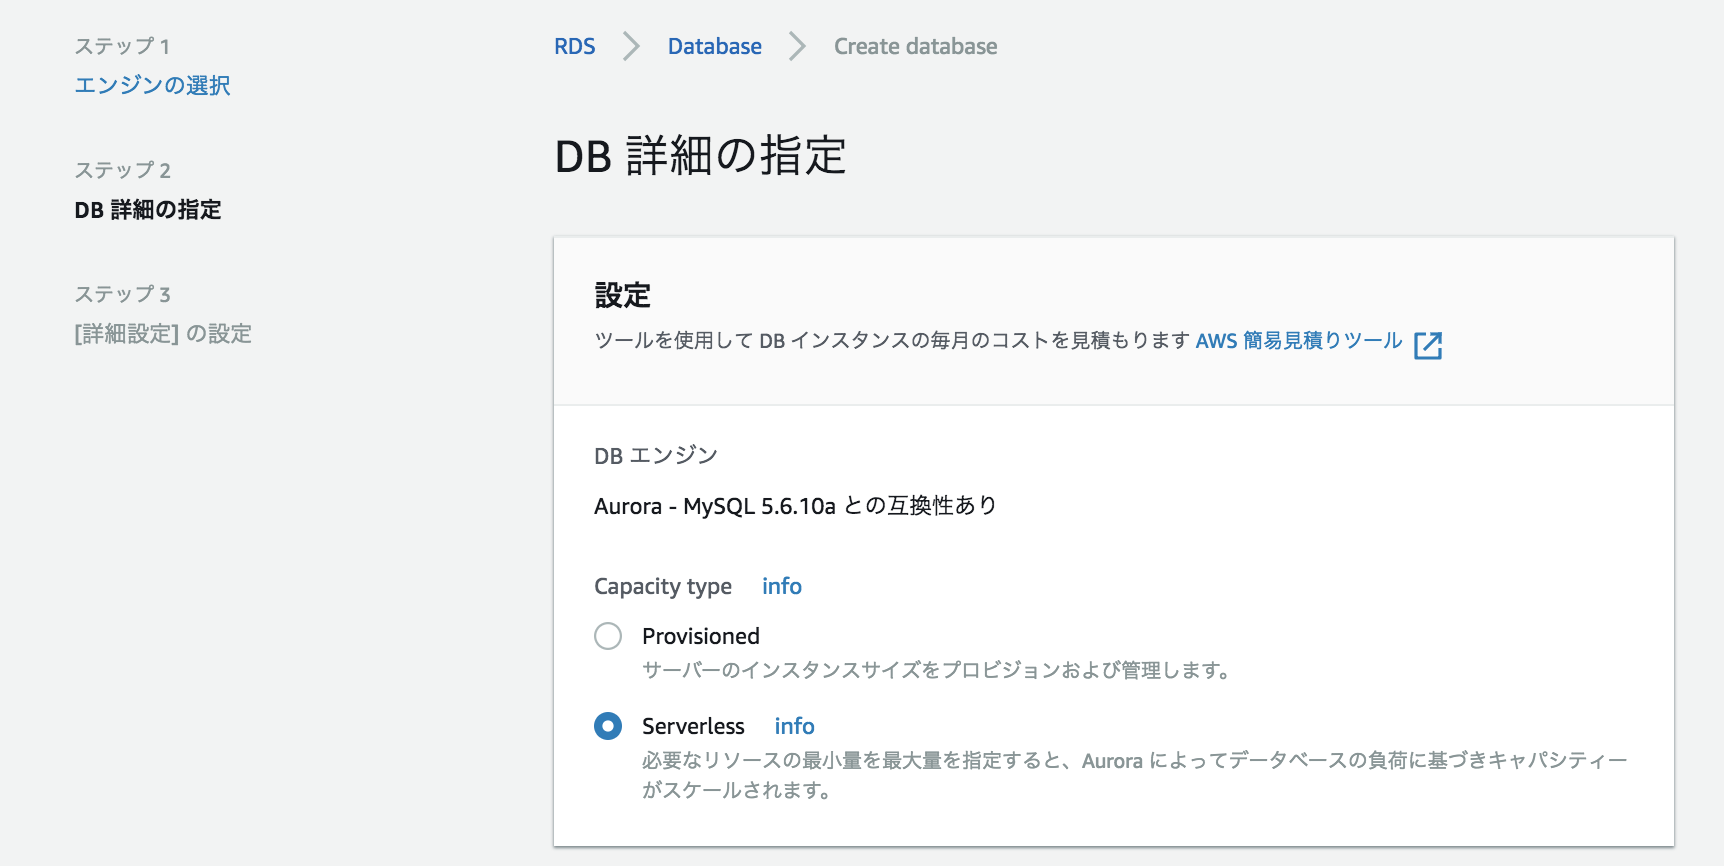Viewport: 1724px width, 866px height.
Task: Click the Create database breadcrumb text
Action: 916,47
